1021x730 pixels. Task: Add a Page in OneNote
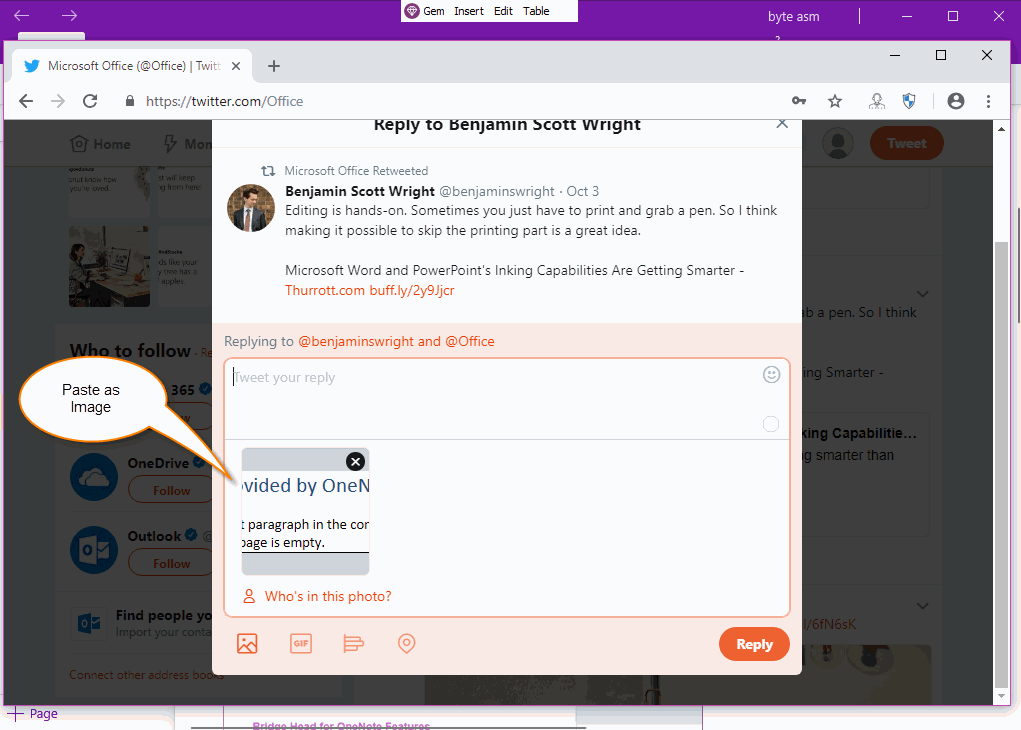32,713
